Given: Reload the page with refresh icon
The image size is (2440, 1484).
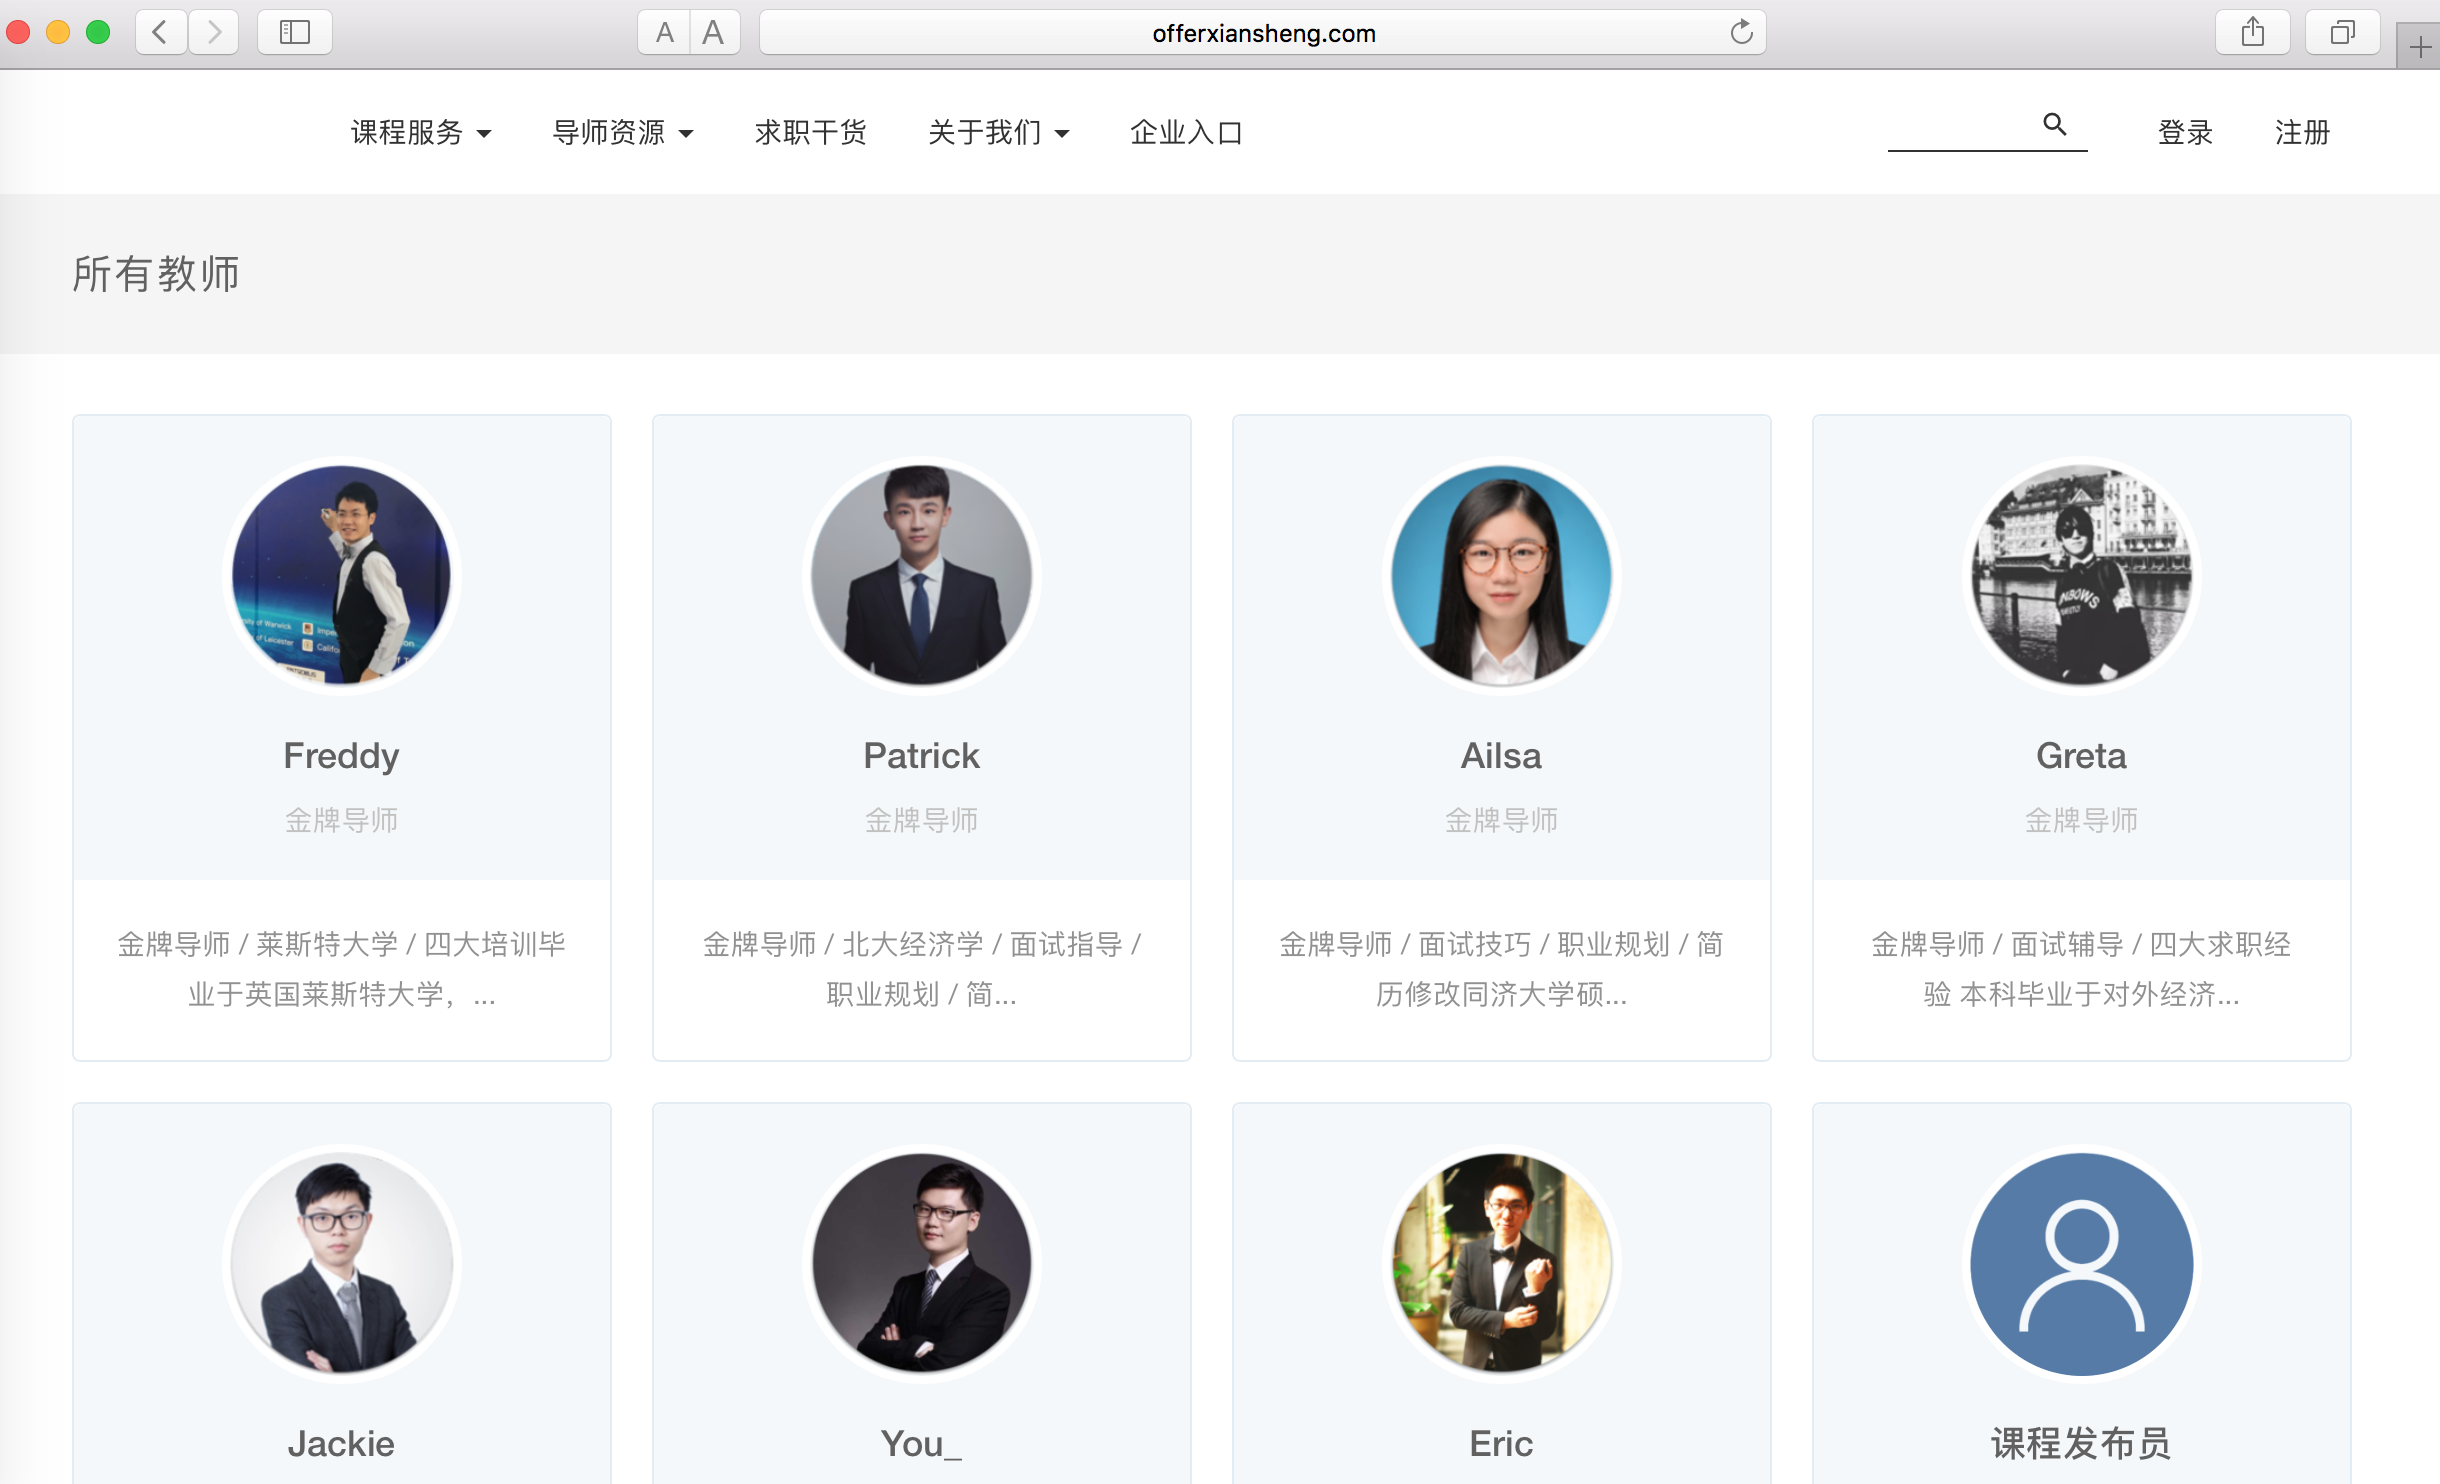Looking at the screenshot, I should (x=1741, y=32).
